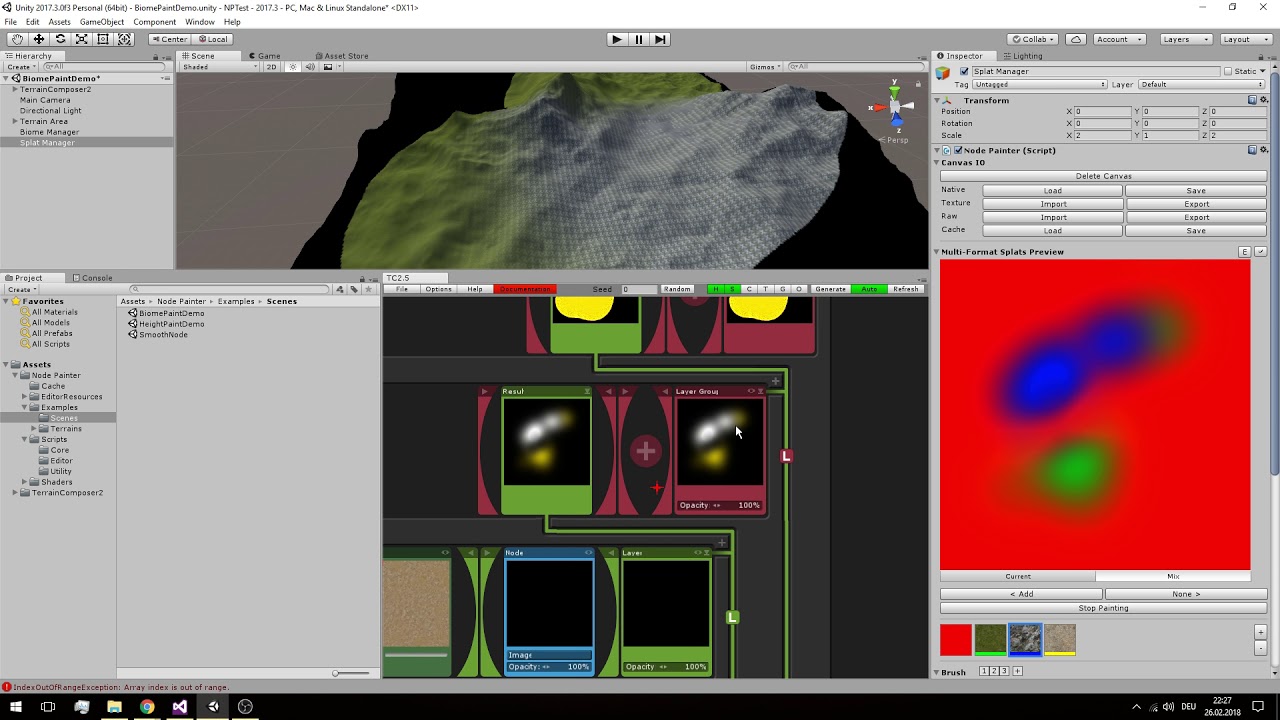Toggle scene audio in Scene view
This screenshot has width=1280, height=720.
tap(310, 67)
